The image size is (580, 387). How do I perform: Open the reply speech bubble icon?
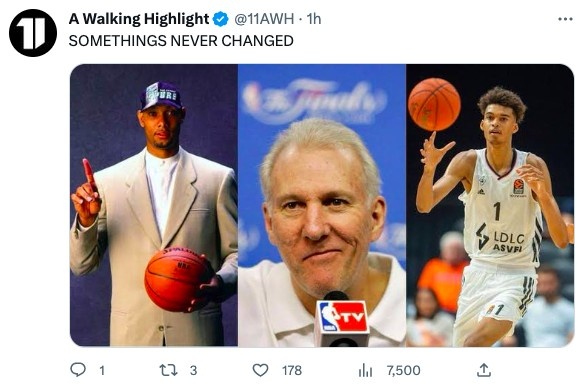click(78, 370)
